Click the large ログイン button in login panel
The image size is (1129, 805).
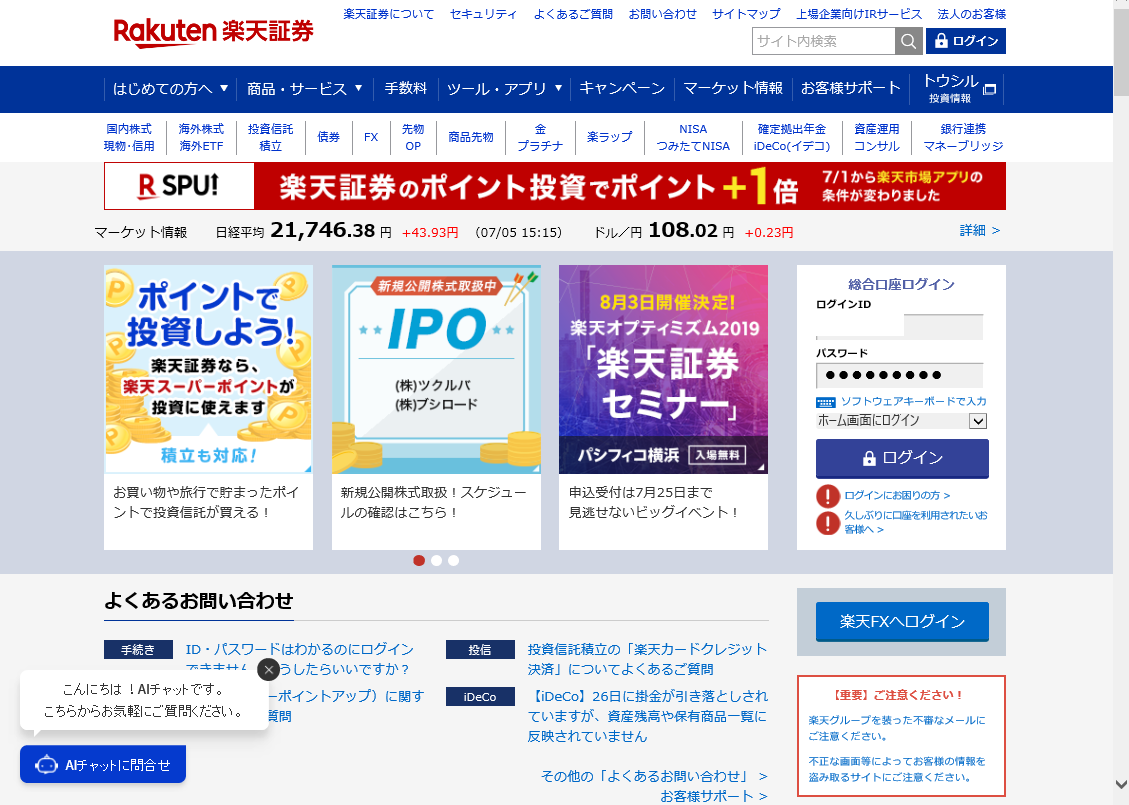pos(901,459)
